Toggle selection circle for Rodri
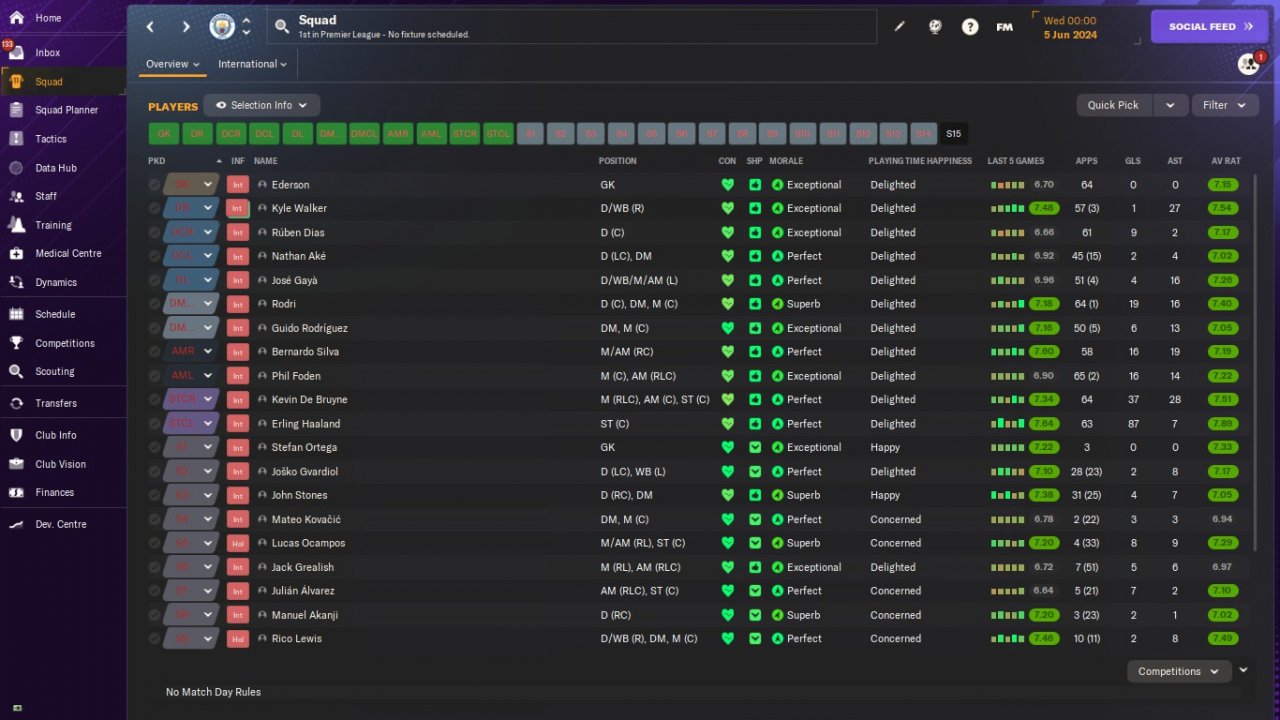The height and width of the screenshot is (720, 1280). (154, 304)
